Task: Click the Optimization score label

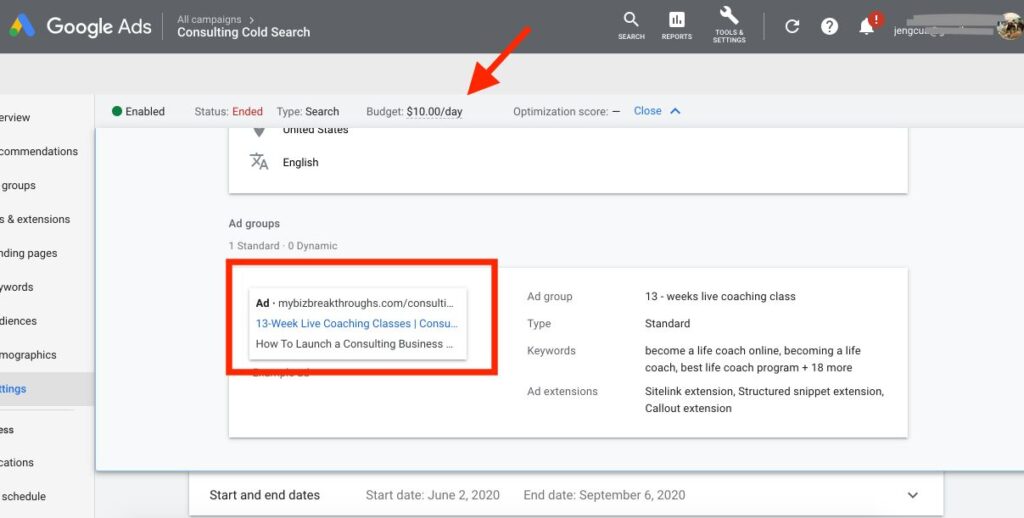Action: [x=560, y=112]
